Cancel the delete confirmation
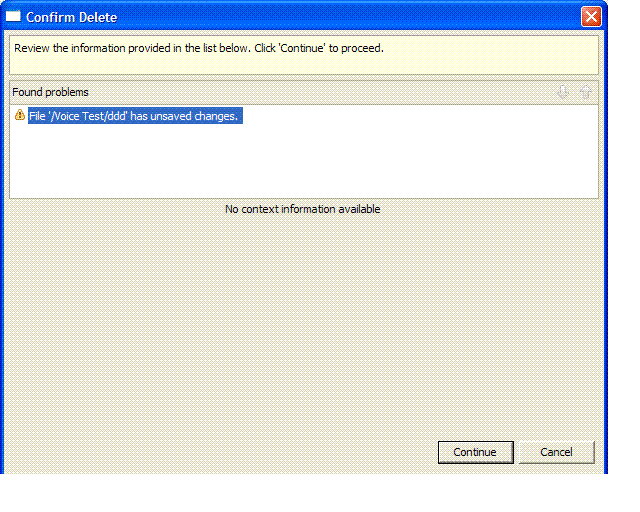The image size is (640, 512). (556, 452)
